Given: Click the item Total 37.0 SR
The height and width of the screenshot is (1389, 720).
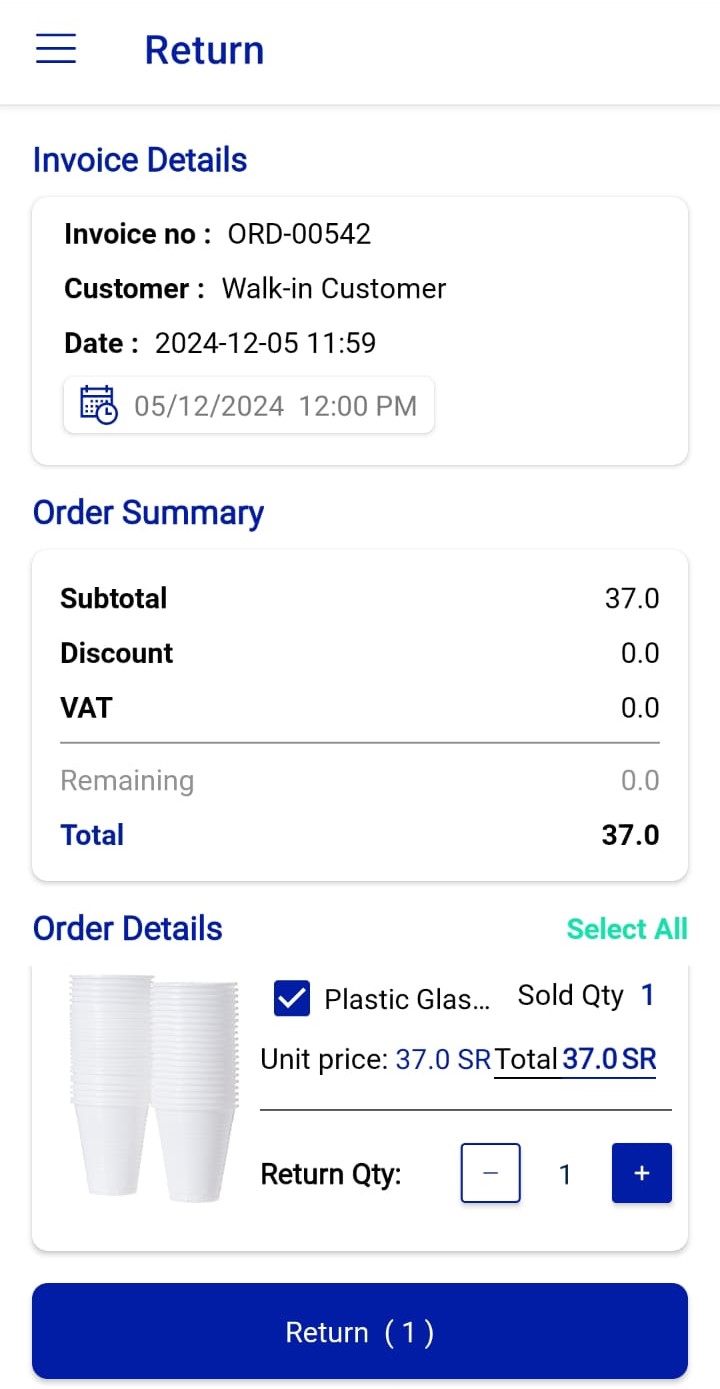Looking at the screenshot, I should (576, 1059).
